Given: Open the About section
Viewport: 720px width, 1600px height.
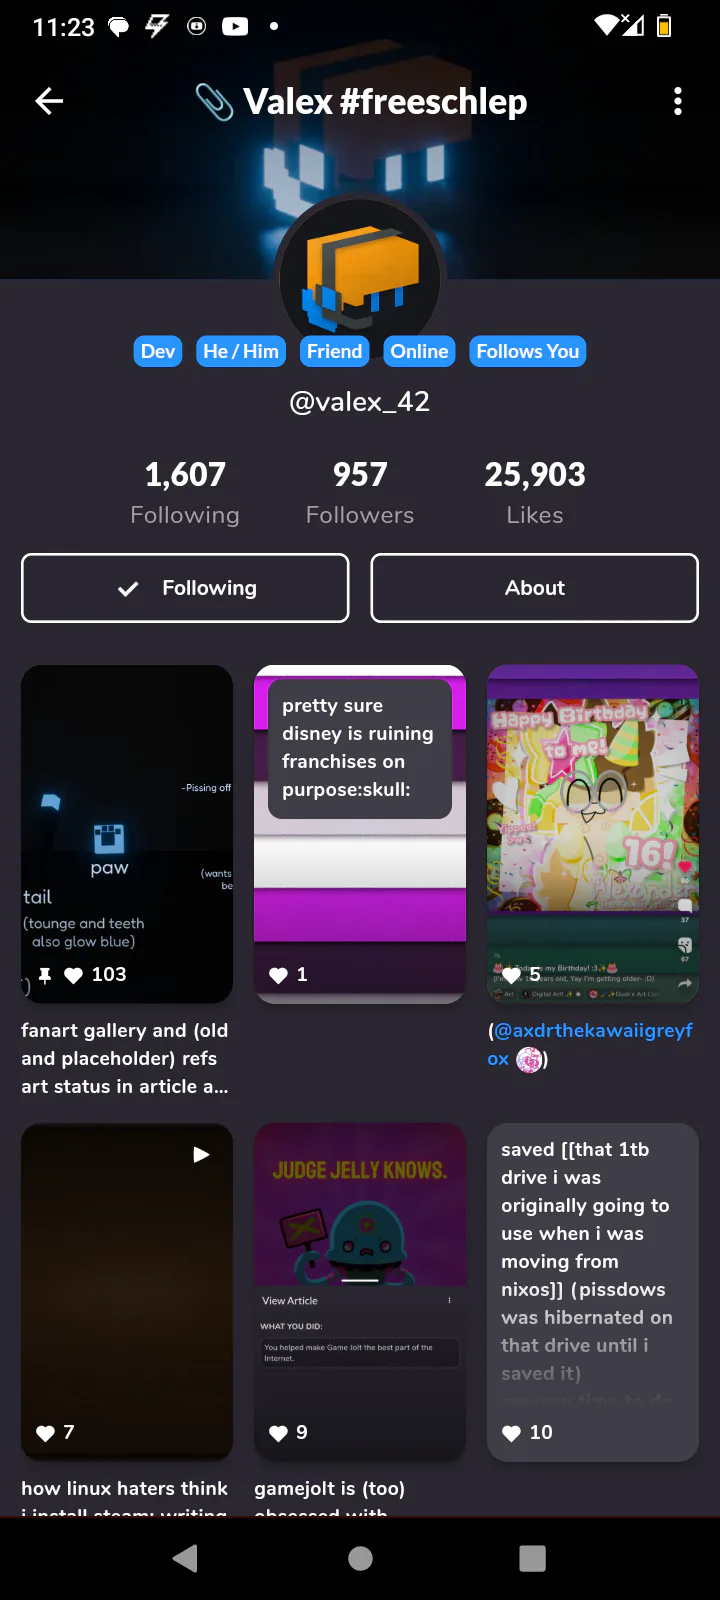Looking at the screenshot, I should point(534,588).
